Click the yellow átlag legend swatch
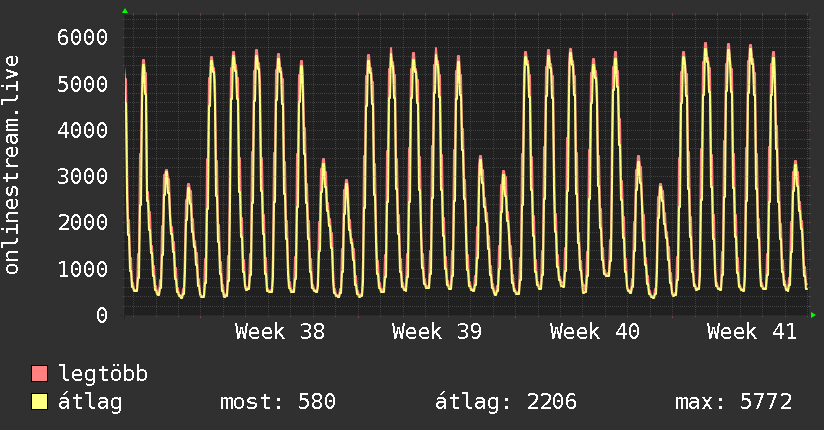The height and width of the screenshot is (430, 824). point(39,401)
